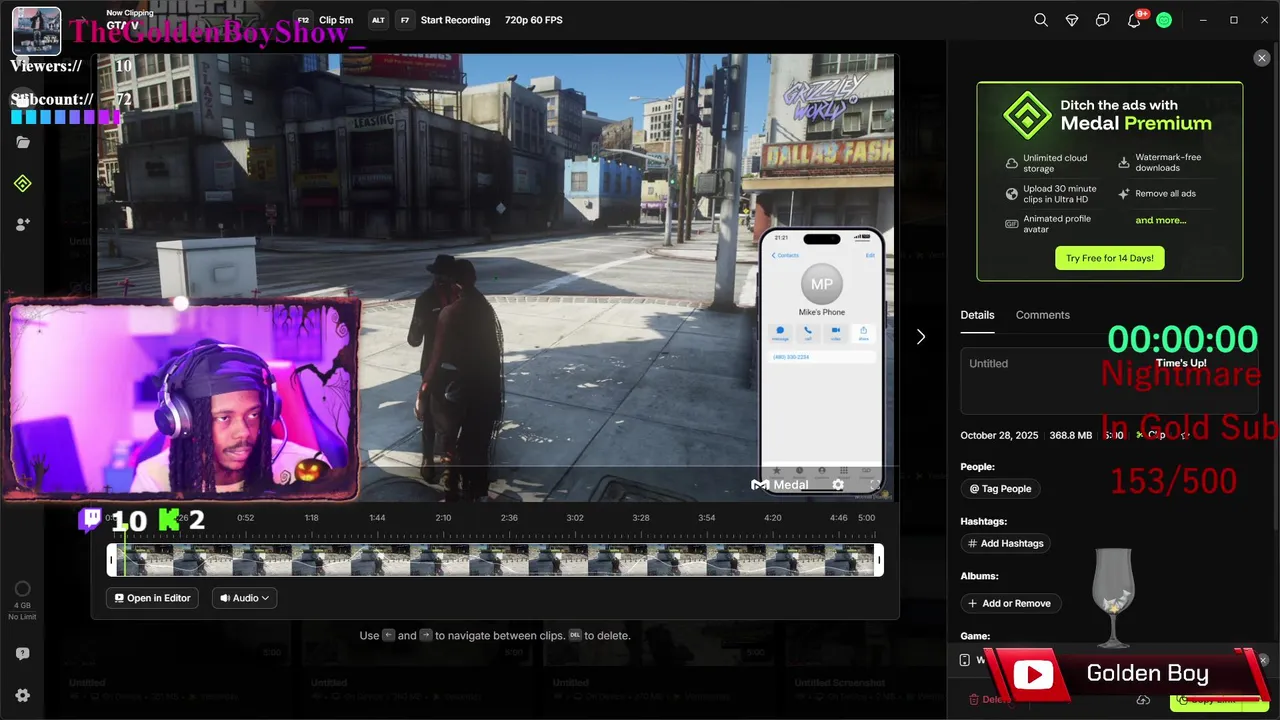
Task: Open the help question bubble icon
Action: [23, 654]
